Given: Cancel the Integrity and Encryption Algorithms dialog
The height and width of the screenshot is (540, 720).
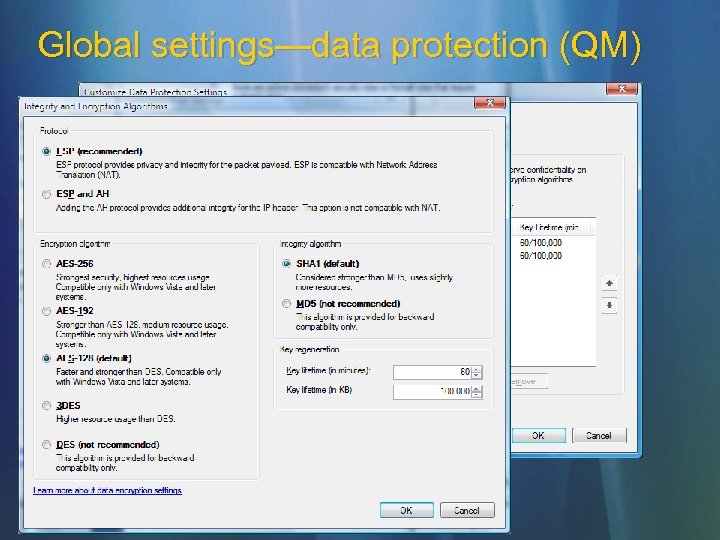Looking at the screenshot, I should [467, 510].
